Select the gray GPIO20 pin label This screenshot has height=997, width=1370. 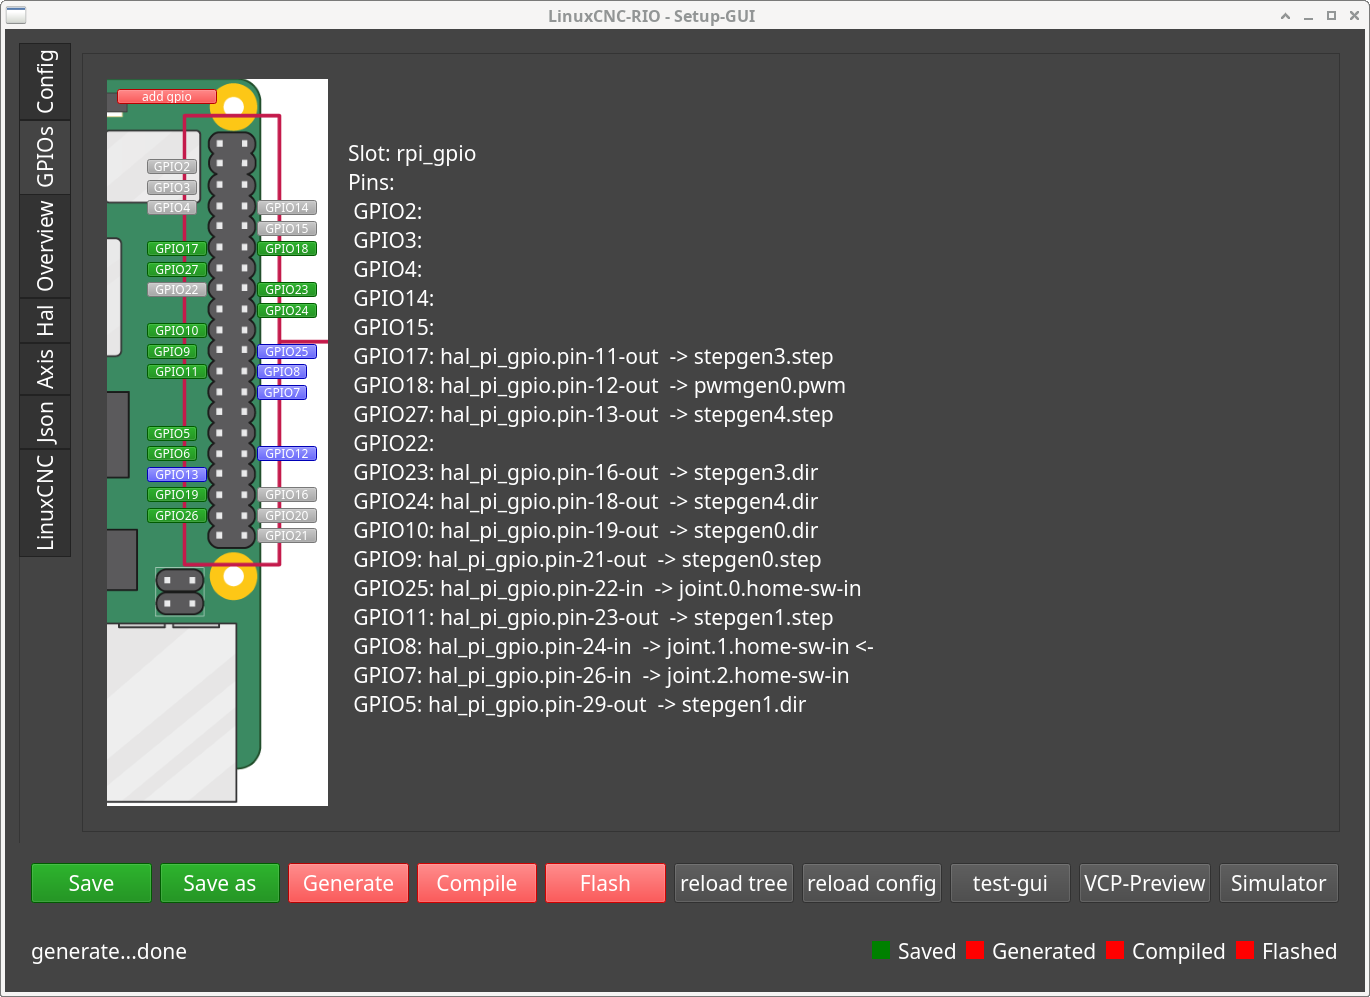pos(287,516)
